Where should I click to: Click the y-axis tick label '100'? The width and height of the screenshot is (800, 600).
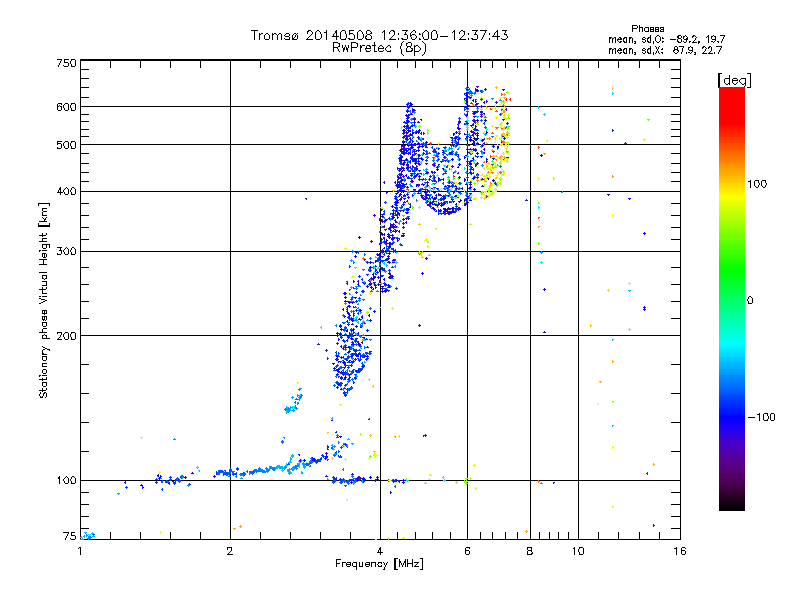[x=67, y=480]
